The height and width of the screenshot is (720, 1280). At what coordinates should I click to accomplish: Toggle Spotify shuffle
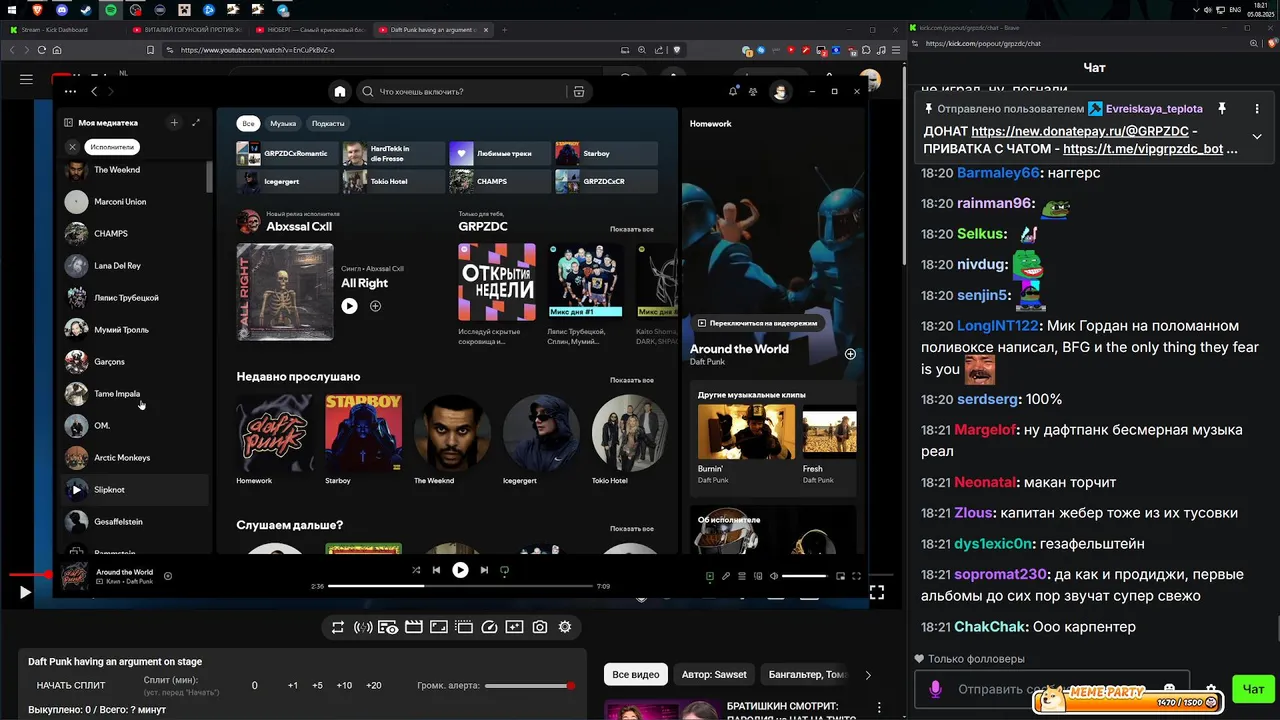pos(416,570)
